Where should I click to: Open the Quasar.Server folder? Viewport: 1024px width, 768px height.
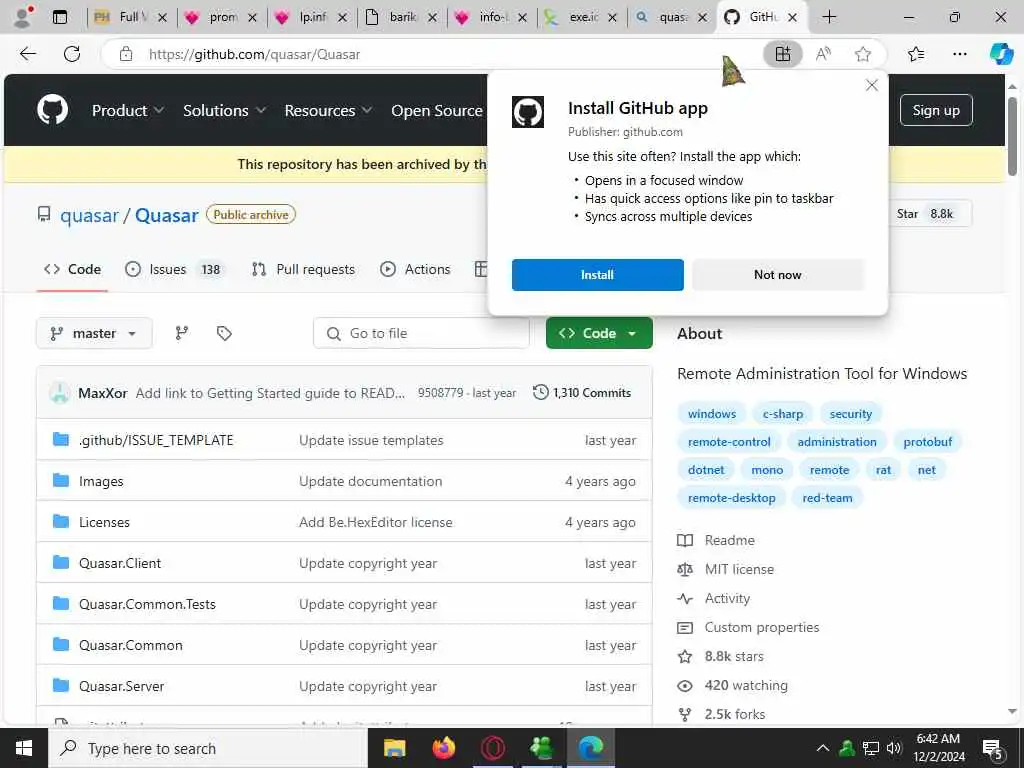121,686
